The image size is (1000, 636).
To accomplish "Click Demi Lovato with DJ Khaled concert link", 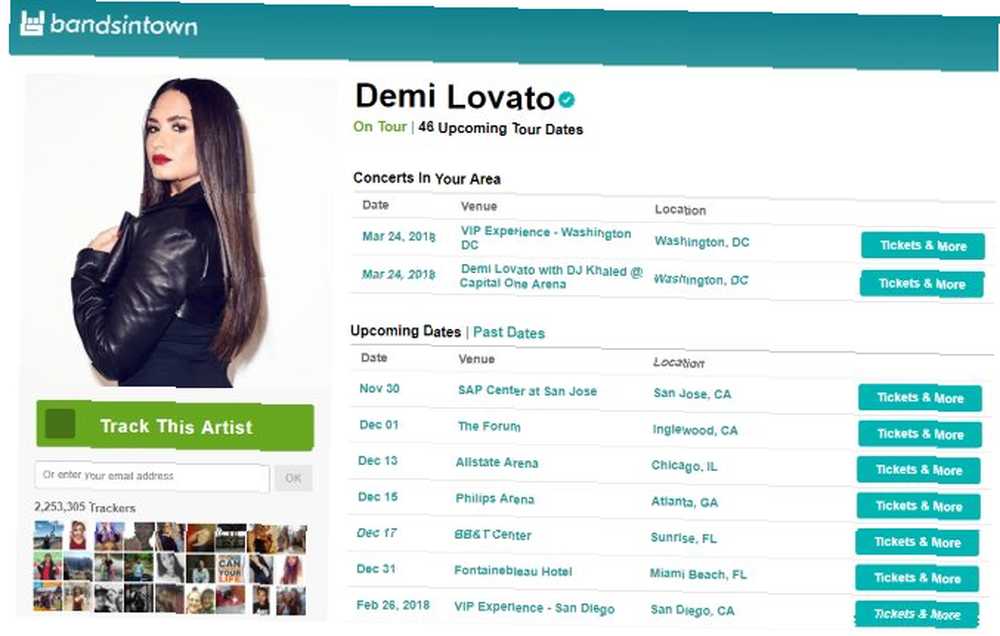I will click(551, 277).
